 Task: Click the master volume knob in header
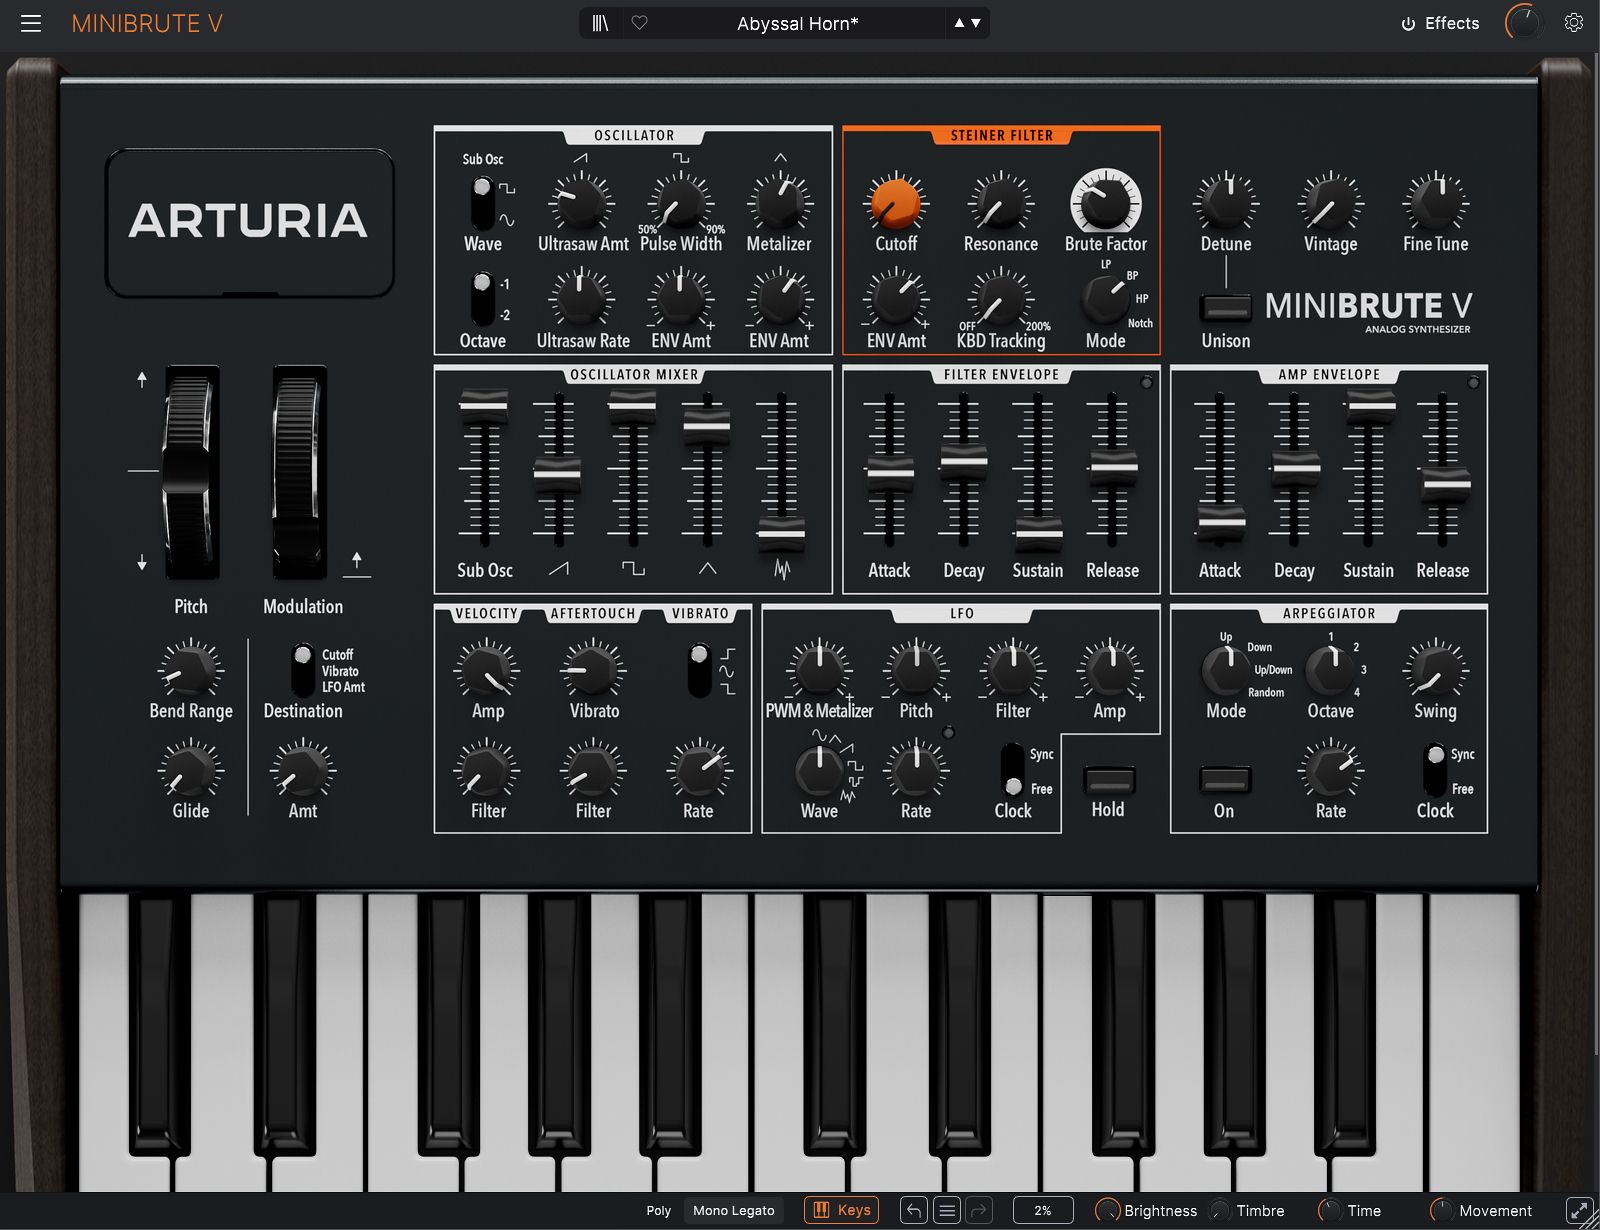[x=1524, y=23]
